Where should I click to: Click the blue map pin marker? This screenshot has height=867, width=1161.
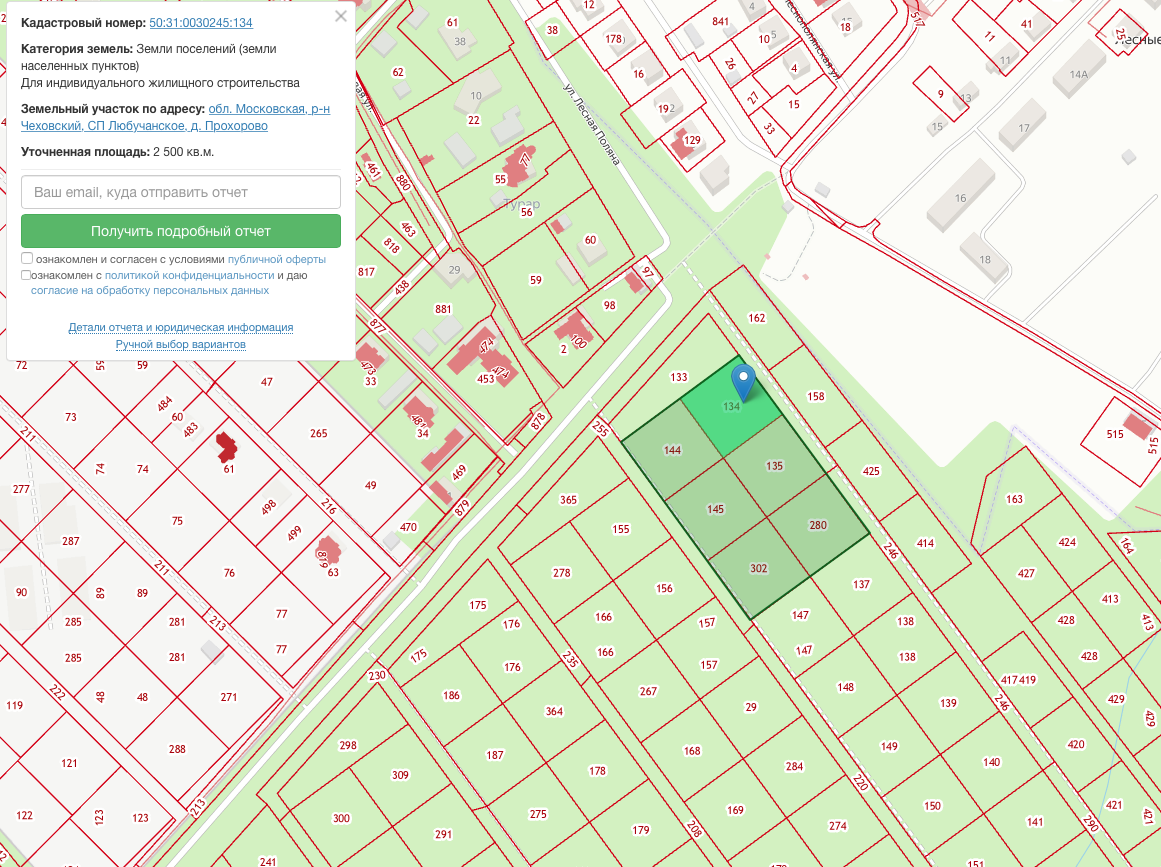click(743, 382)
